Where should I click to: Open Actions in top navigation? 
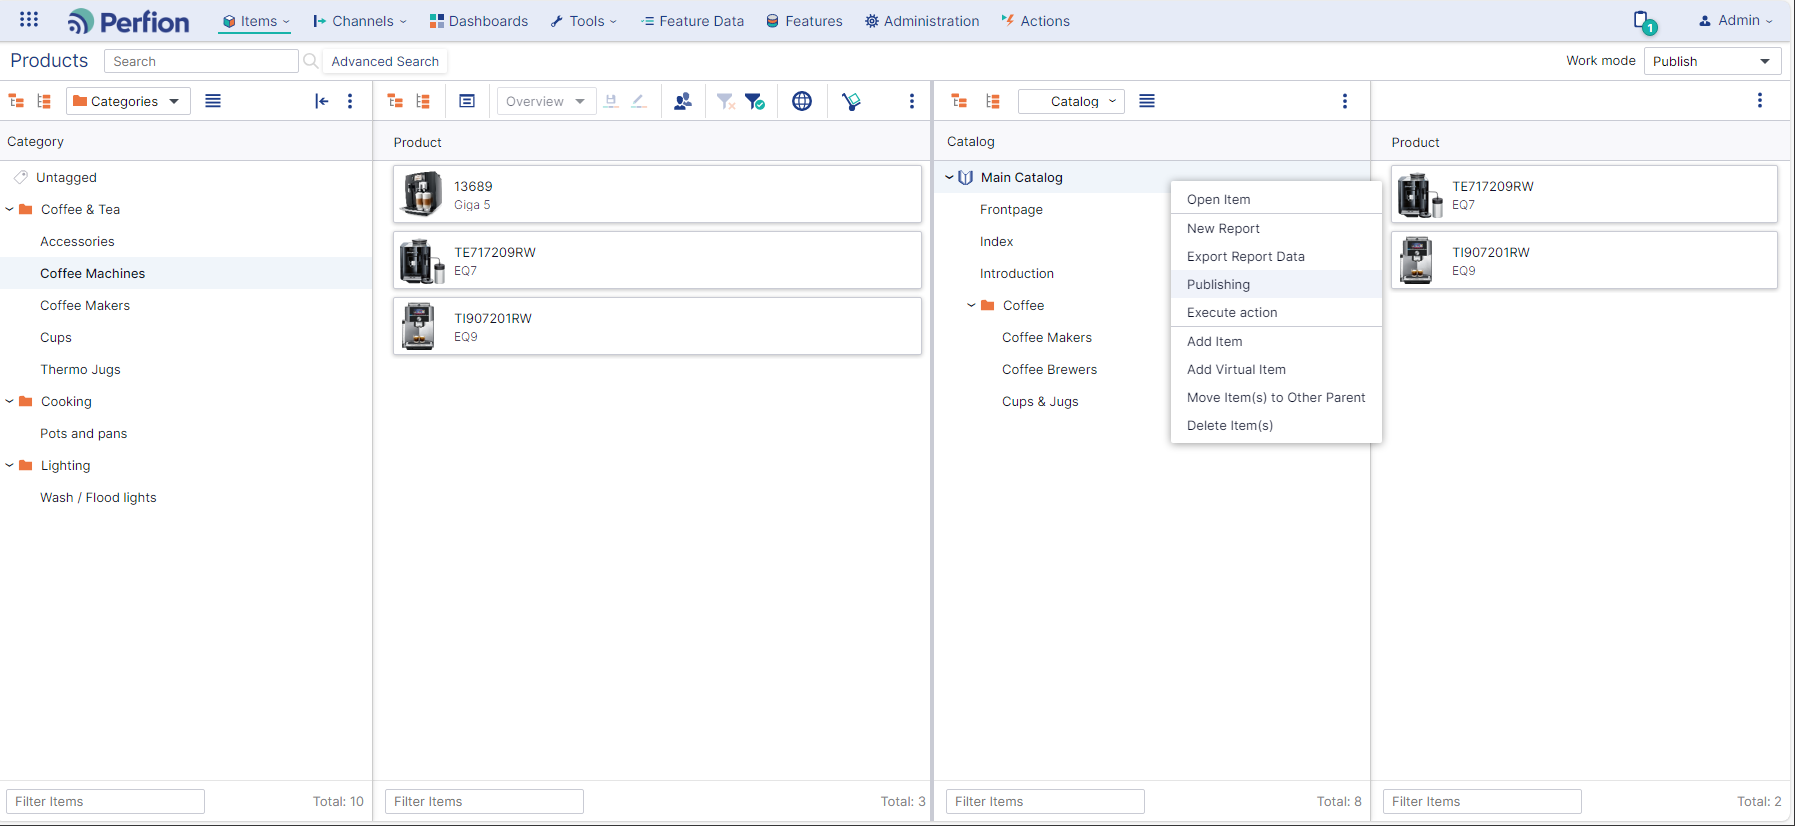[1035, 21]
